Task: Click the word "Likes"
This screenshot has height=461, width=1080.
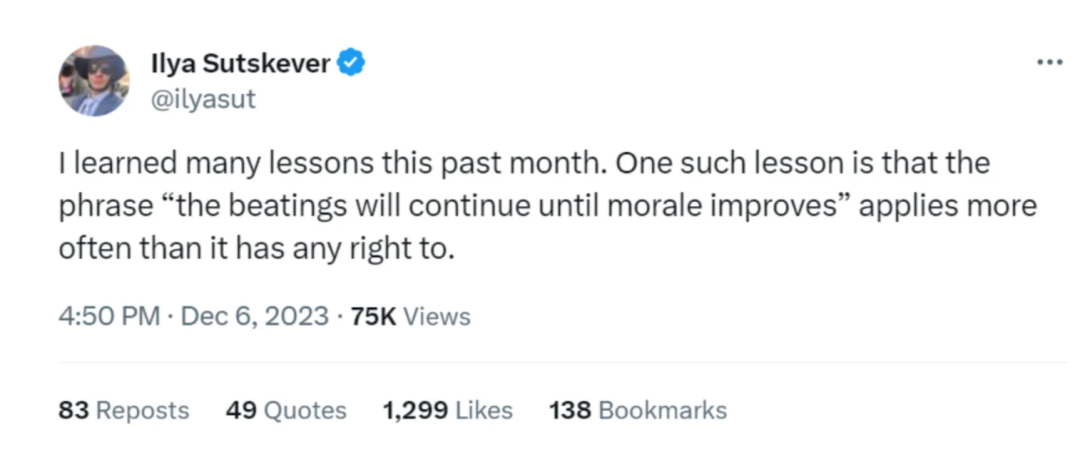Action: 484,410
